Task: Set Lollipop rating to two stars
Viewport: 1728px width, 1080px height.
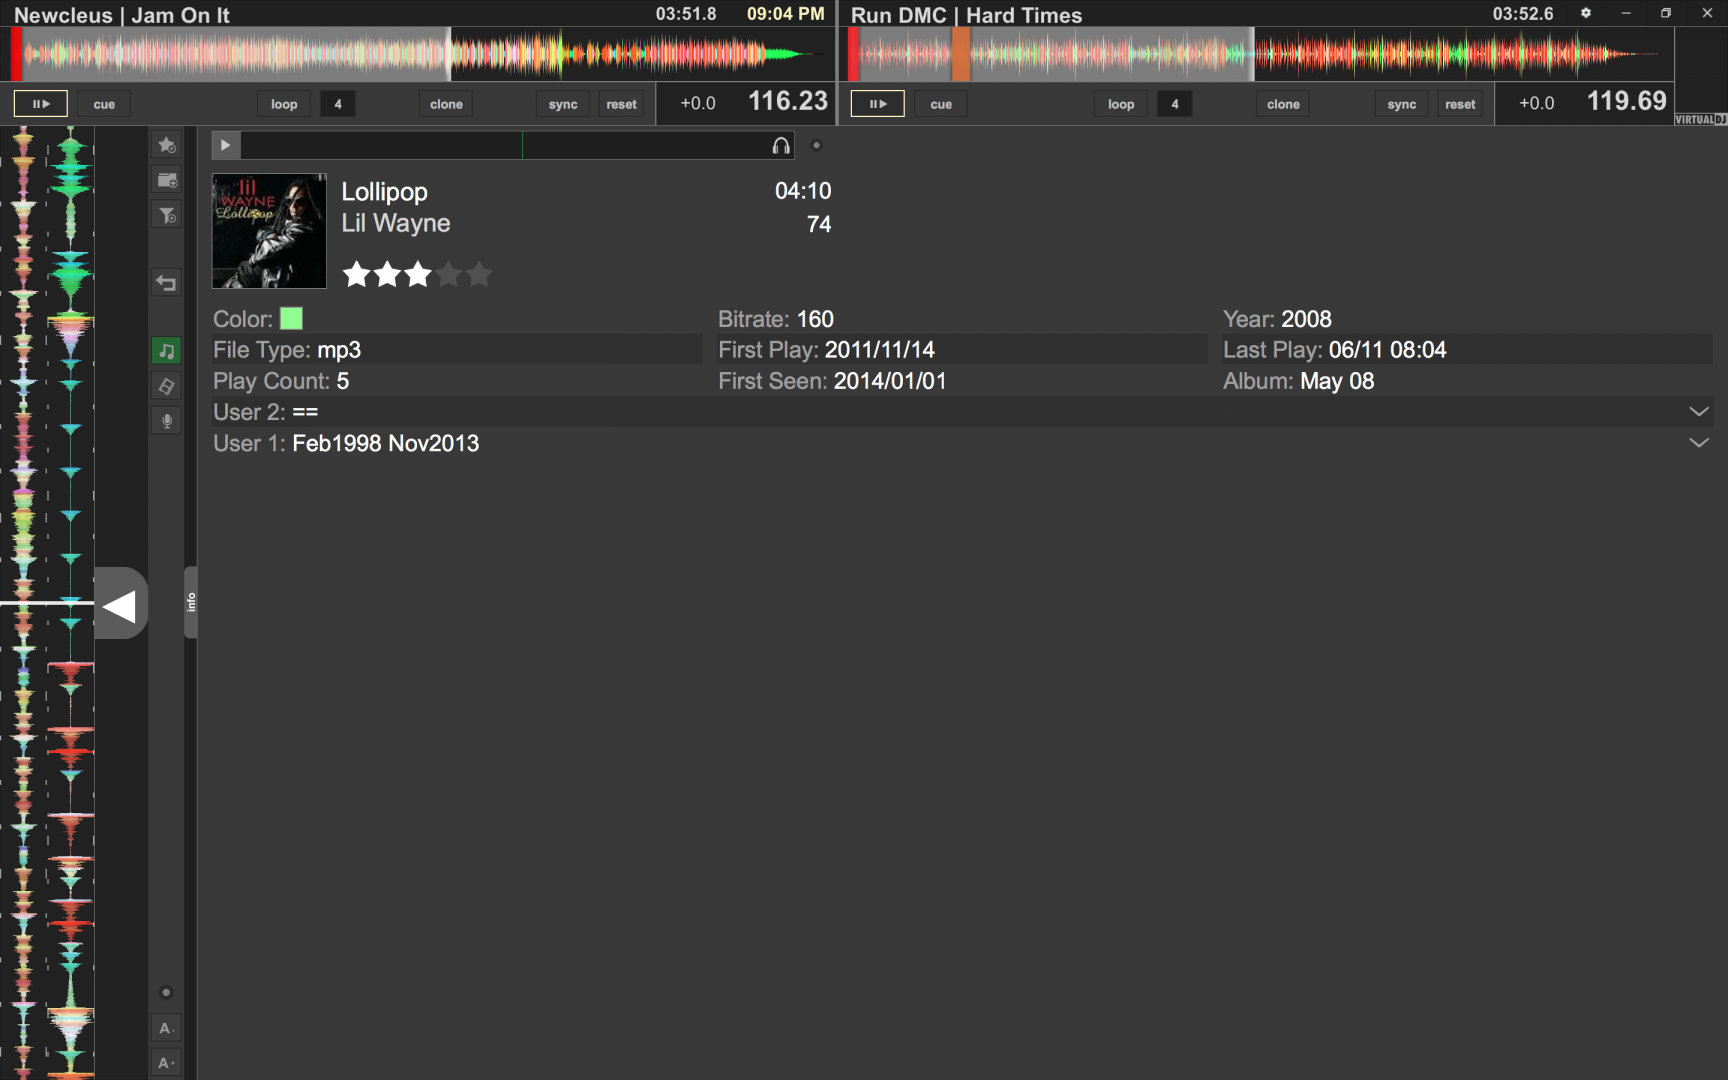Action: [387, 274]
